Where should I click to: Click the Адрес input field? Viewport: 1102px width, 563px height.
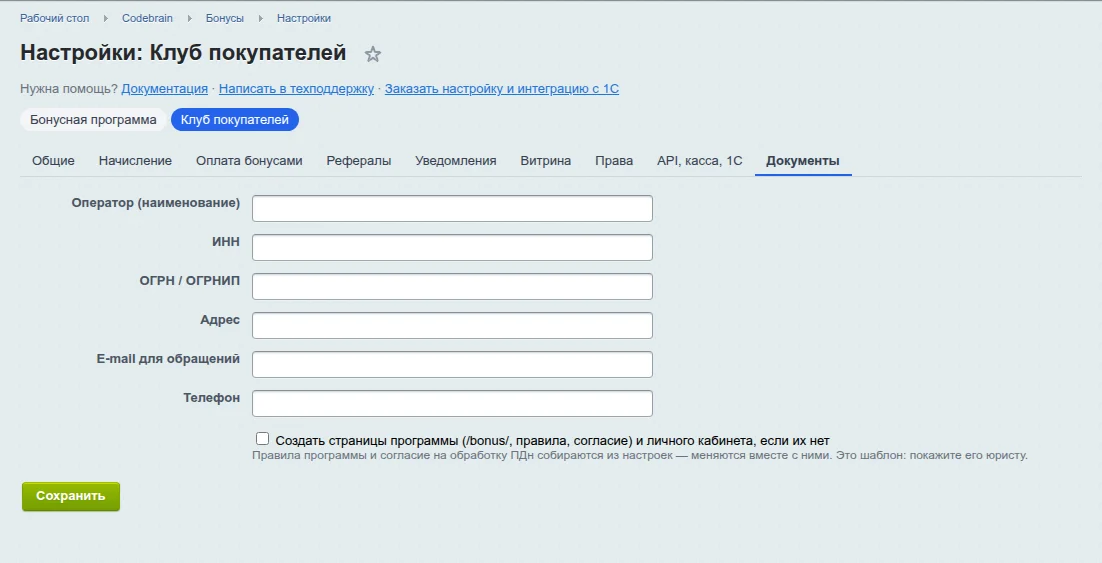click(453, 325)
